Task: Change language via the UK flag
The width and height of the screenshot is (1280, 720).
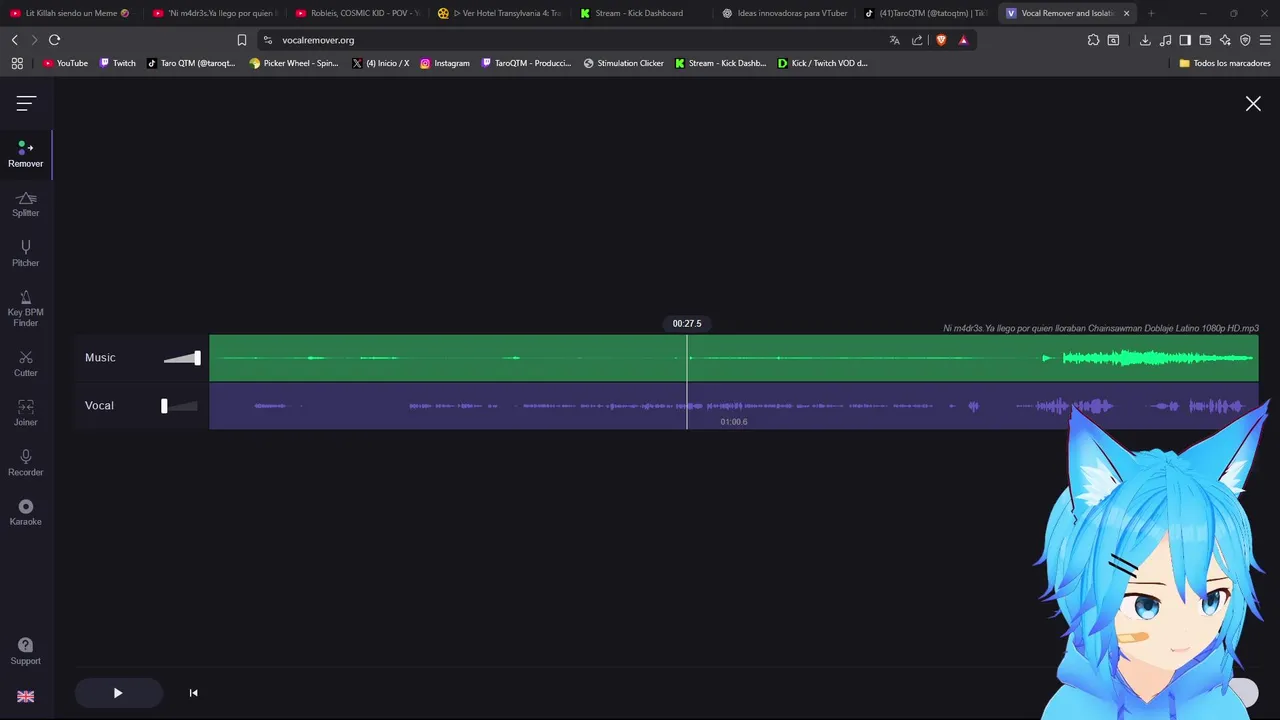Action: (26, 696)
